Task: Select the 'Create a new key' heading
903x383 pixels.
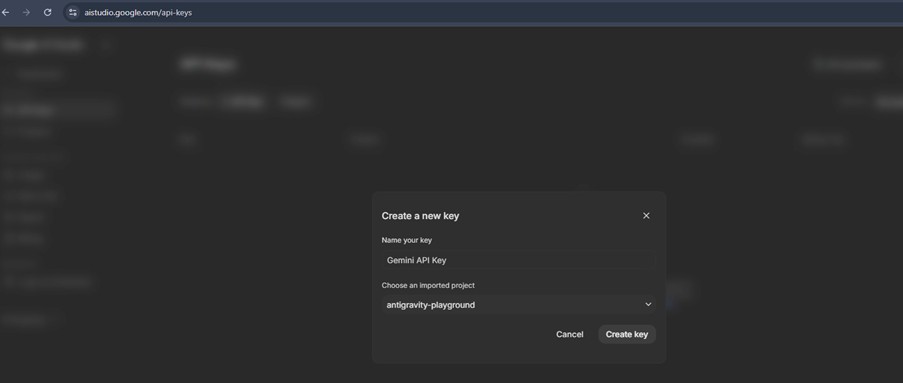Action: coord(420,216)
